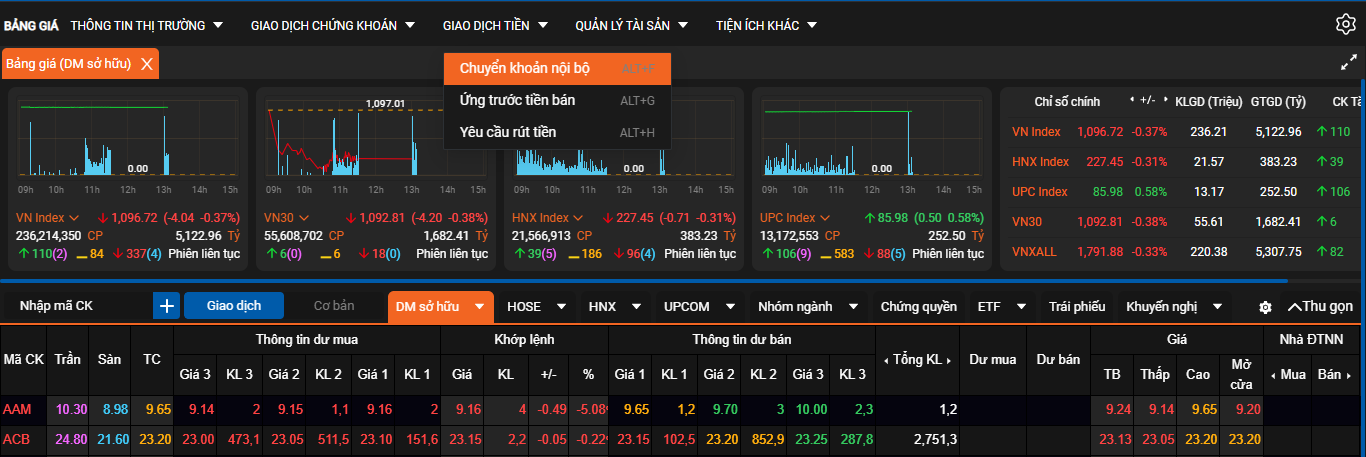Click right arrow after Bán column
1366x457 pixels.
(1350, 375)
